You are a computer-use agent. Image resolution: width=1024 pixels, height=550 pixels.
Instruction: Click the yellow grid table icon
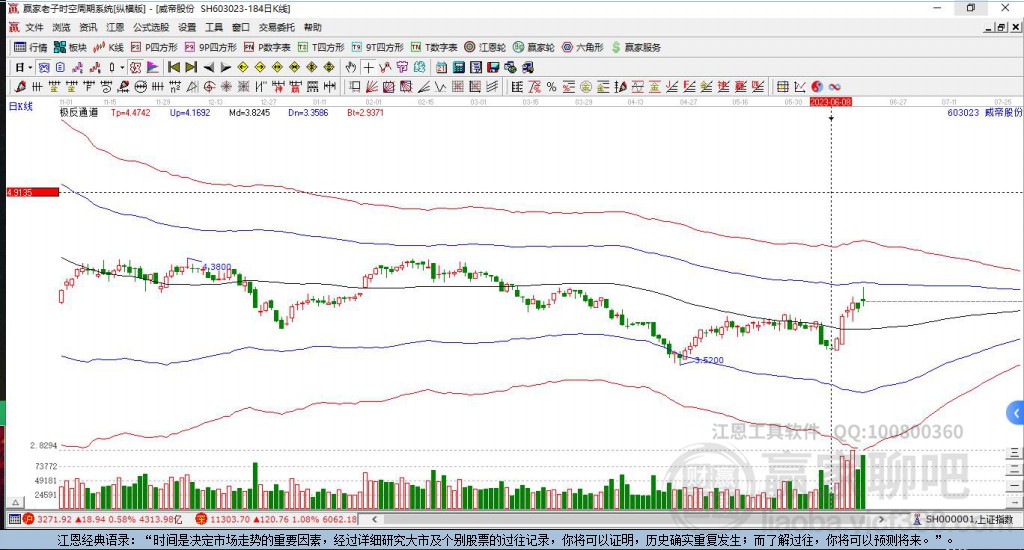(x=782, y=86)
